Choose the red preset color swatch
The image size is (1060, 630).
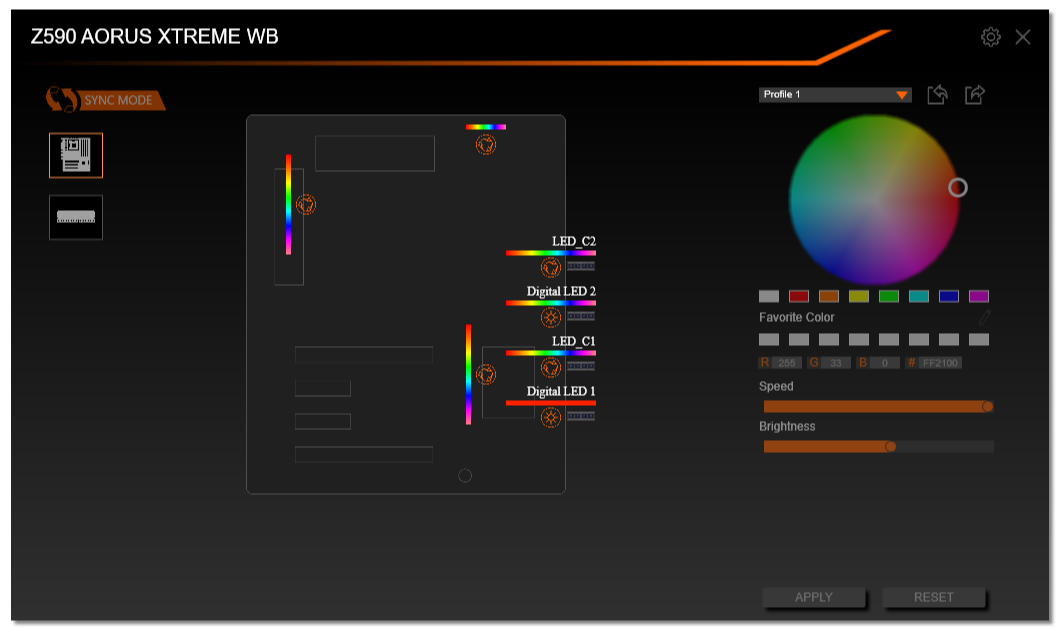798,296
